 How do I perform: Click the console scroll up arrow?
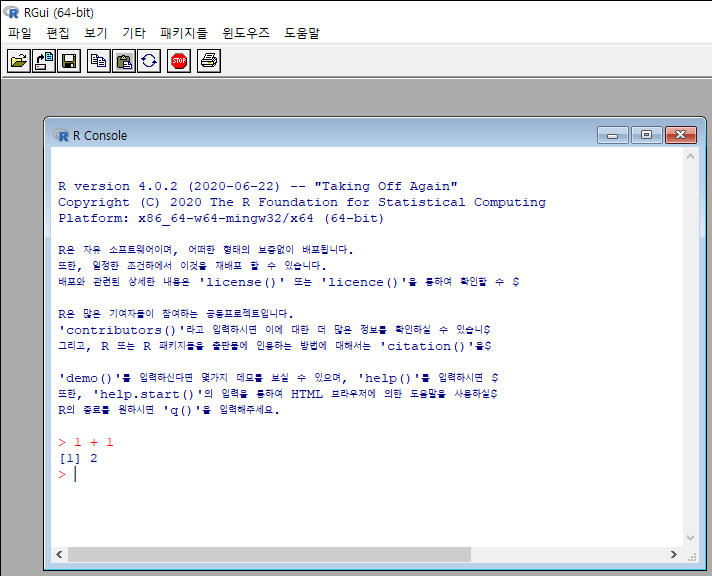(691, 156)
